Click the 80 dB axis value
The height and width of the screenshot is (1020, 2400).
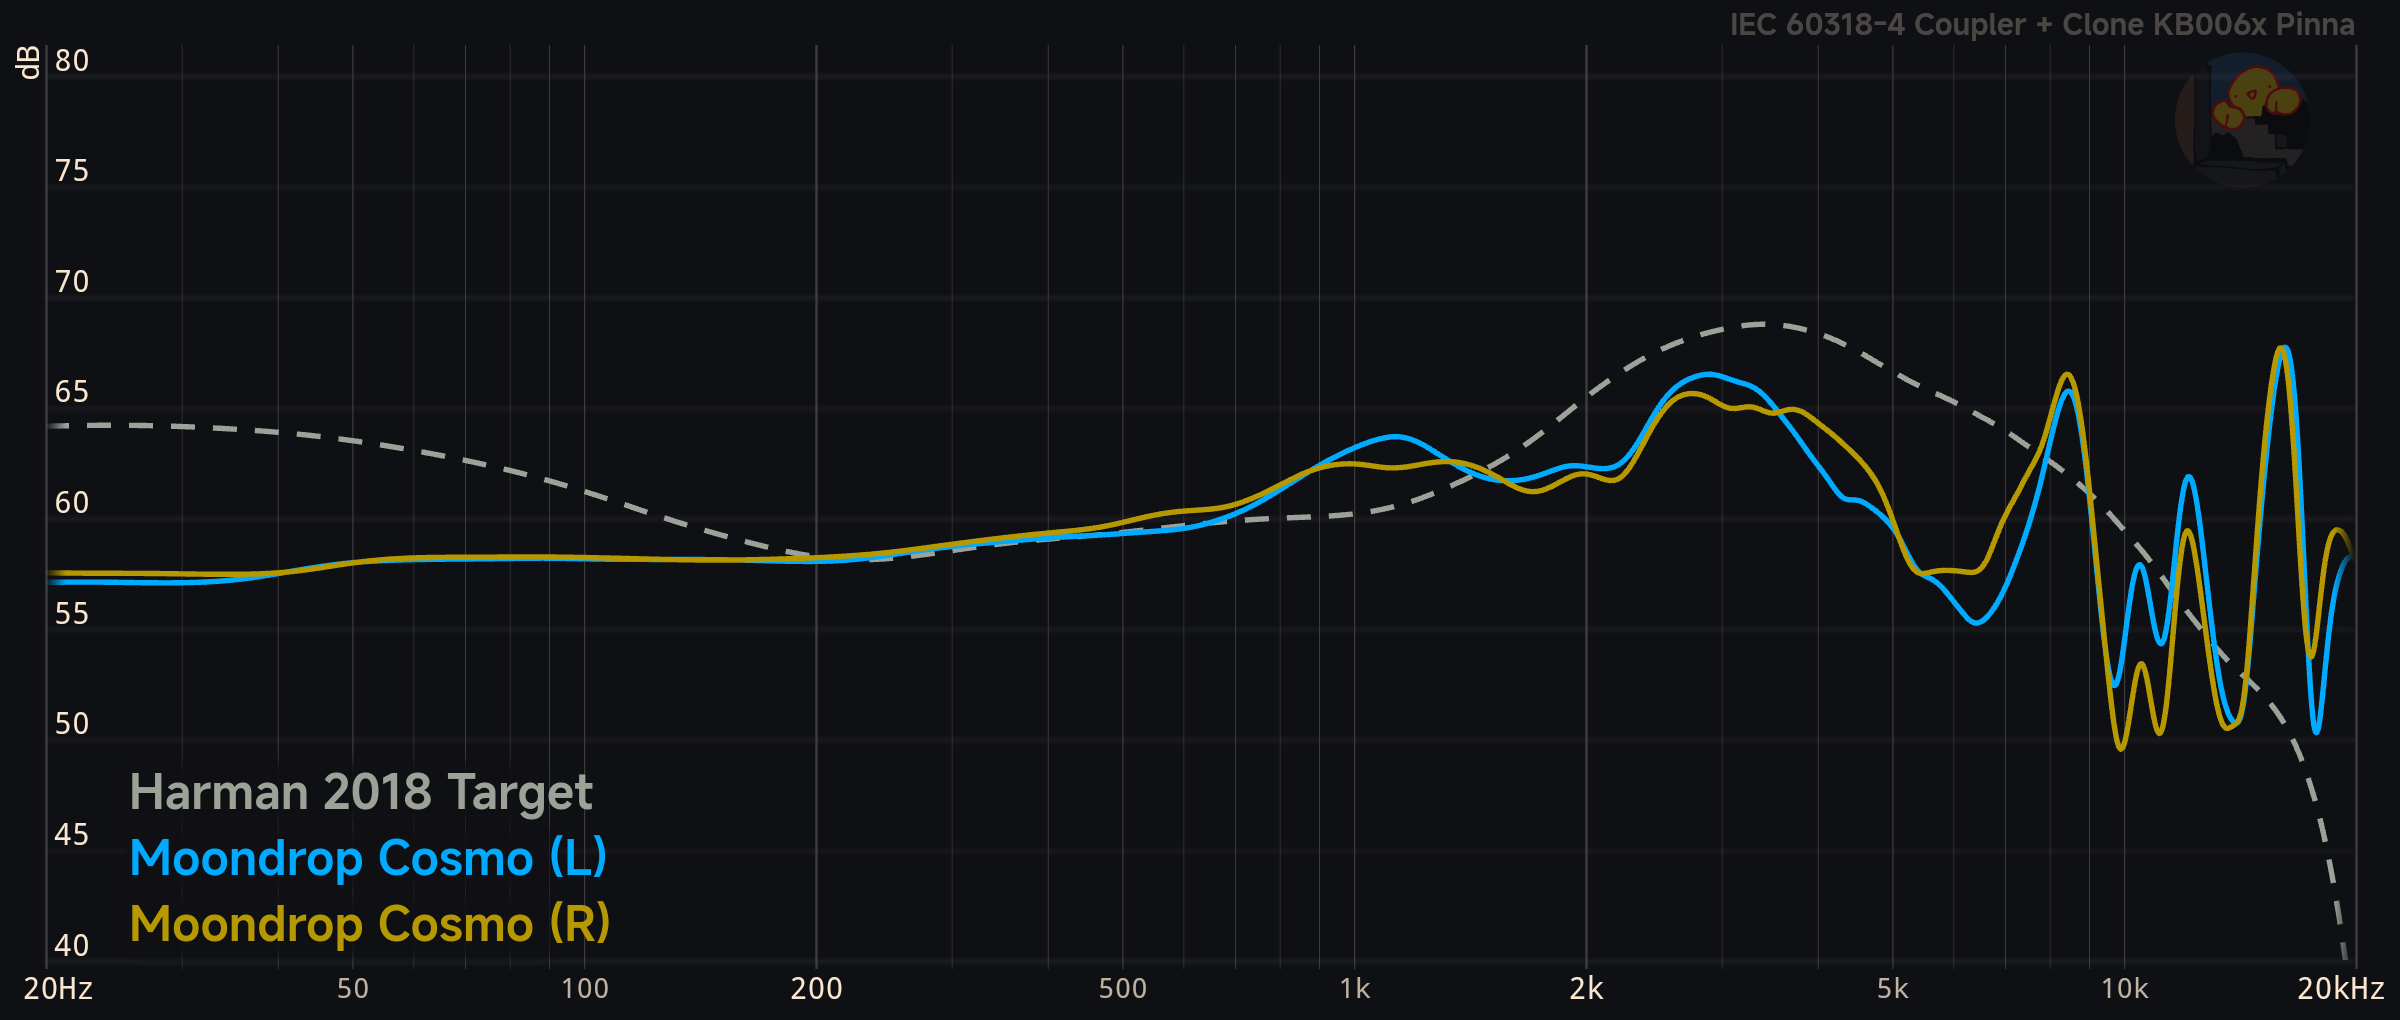click(x=72, y=61)
